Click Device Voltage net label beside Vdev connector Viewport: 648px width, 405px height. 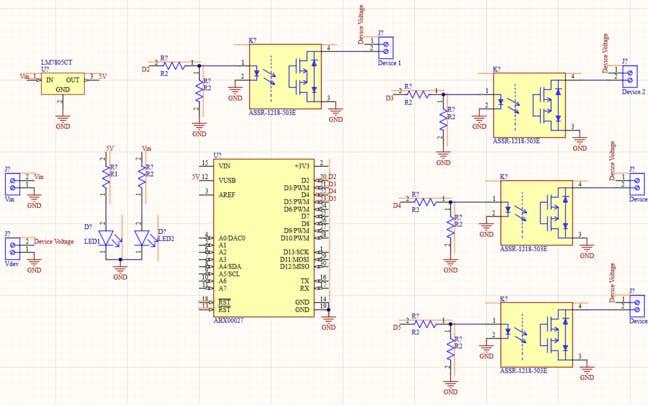[x=54, y=241]
